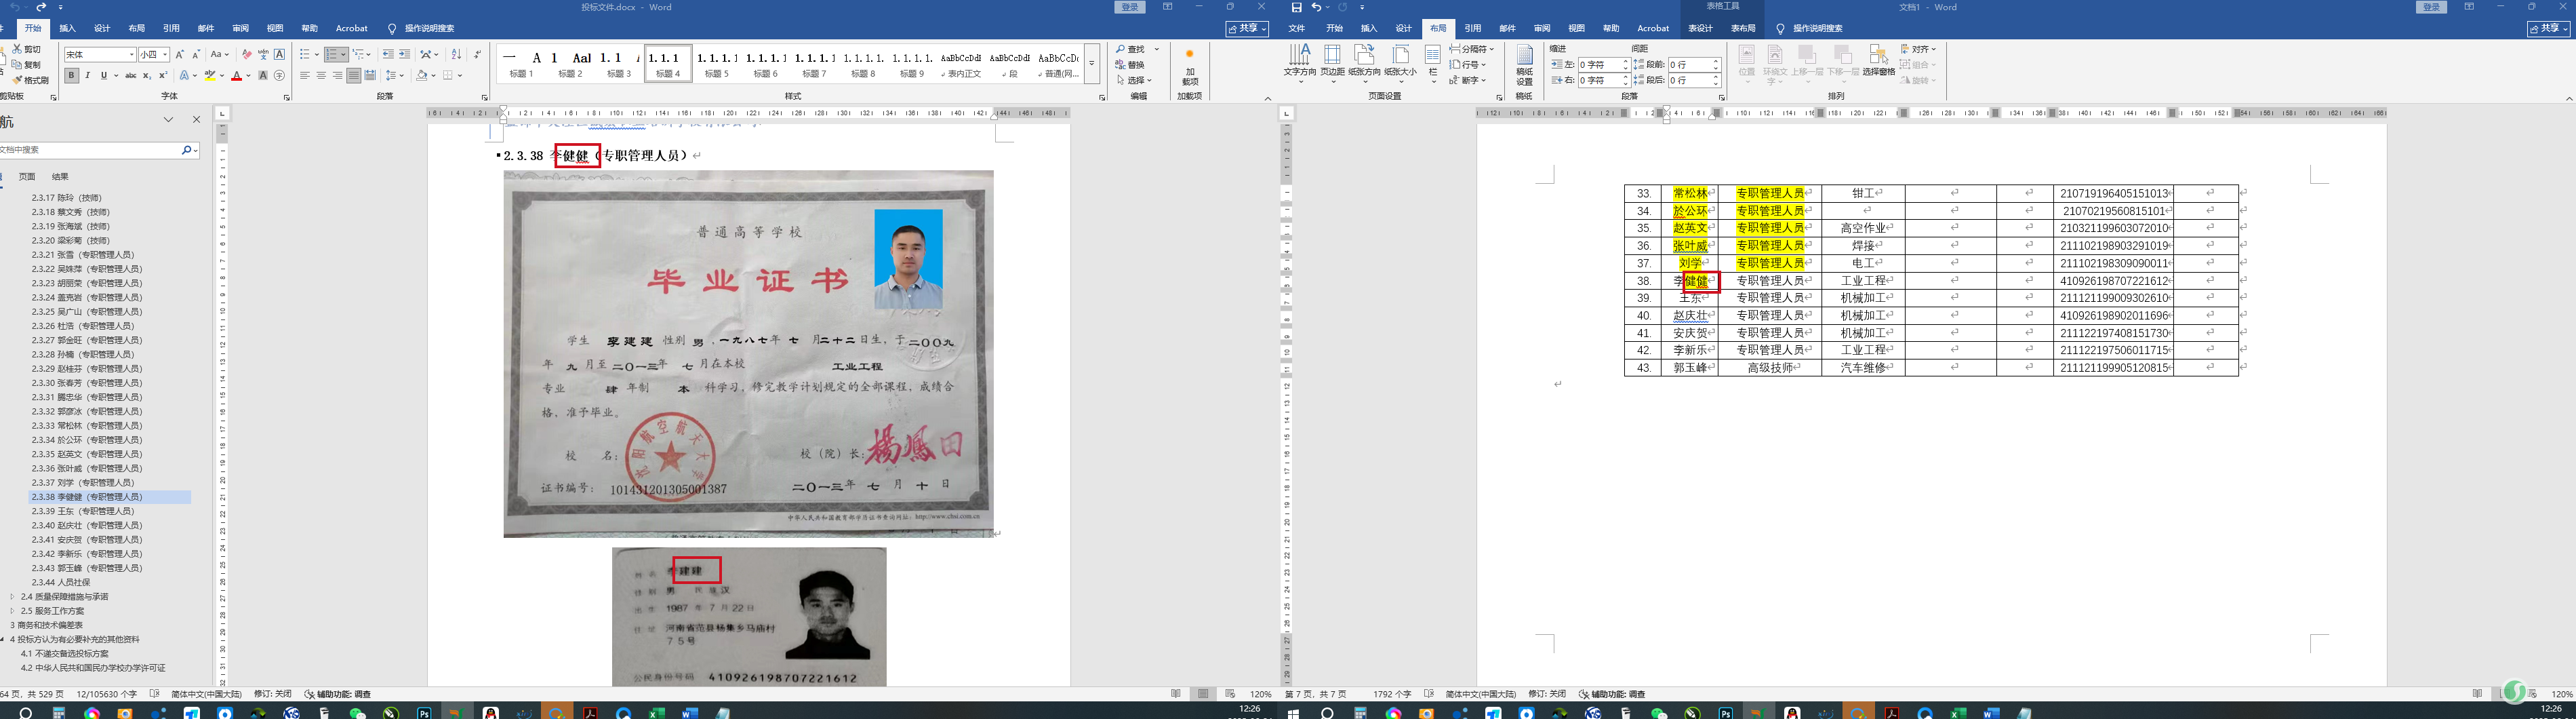The width and height of the screenshot is (2576, 719).
Task: Open the File (文件) tab in right window
Action: tap(1297, 28)
